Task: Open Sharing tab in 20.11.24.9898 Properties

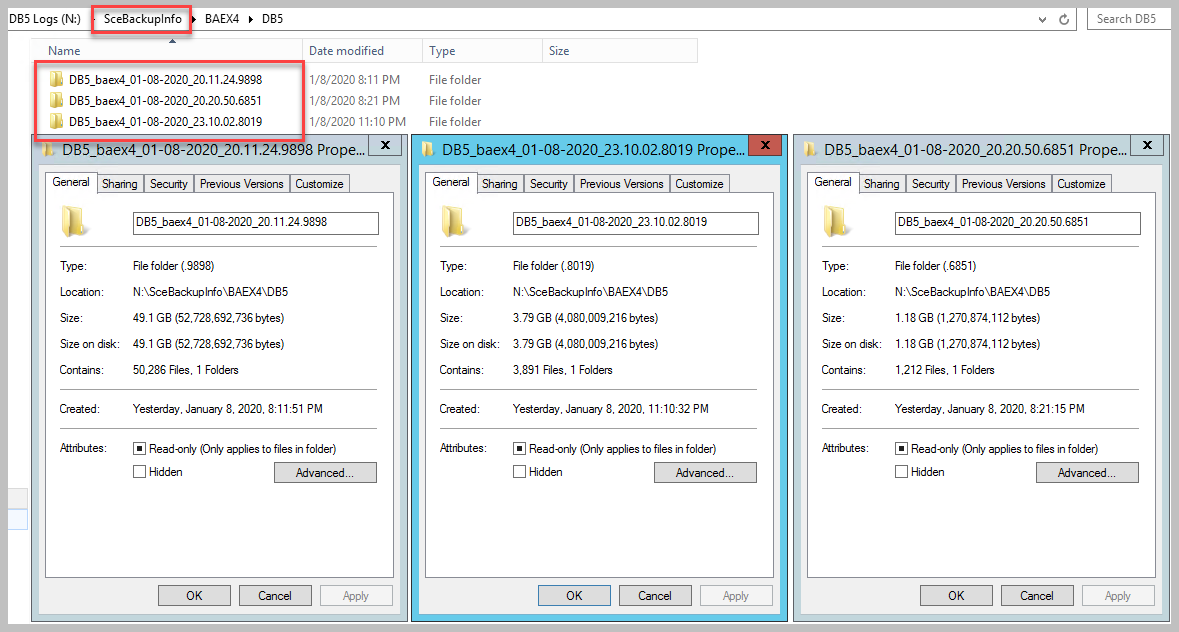Action: coord(120,184)
